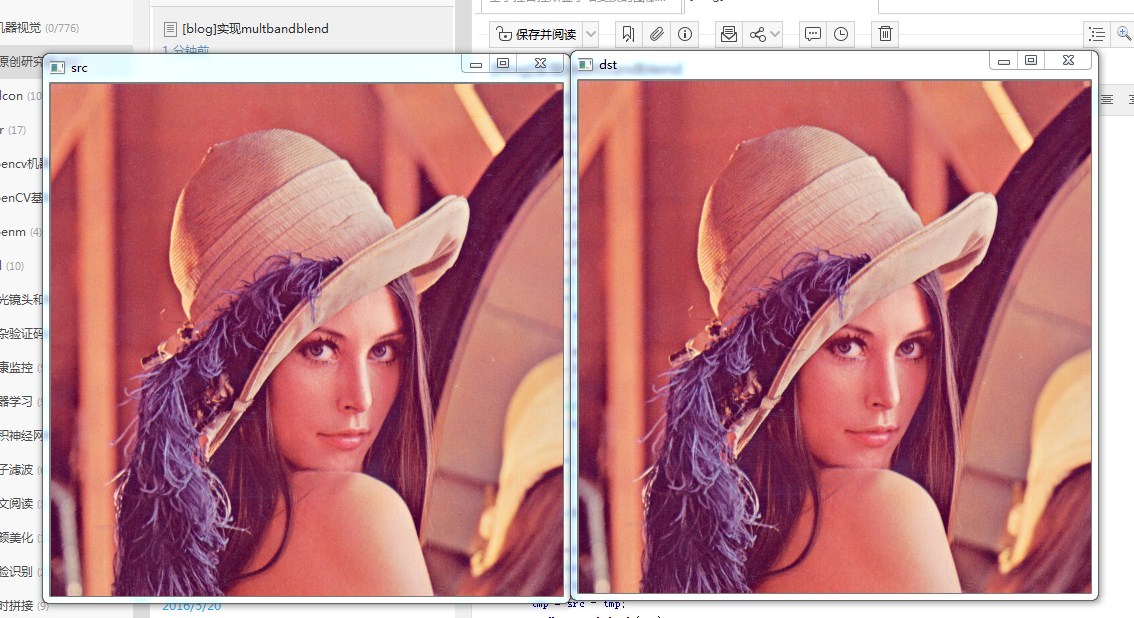Select sidebar folder showing r (17)
This screenshot has width=1134, height=618.
[x=14, y=129]
